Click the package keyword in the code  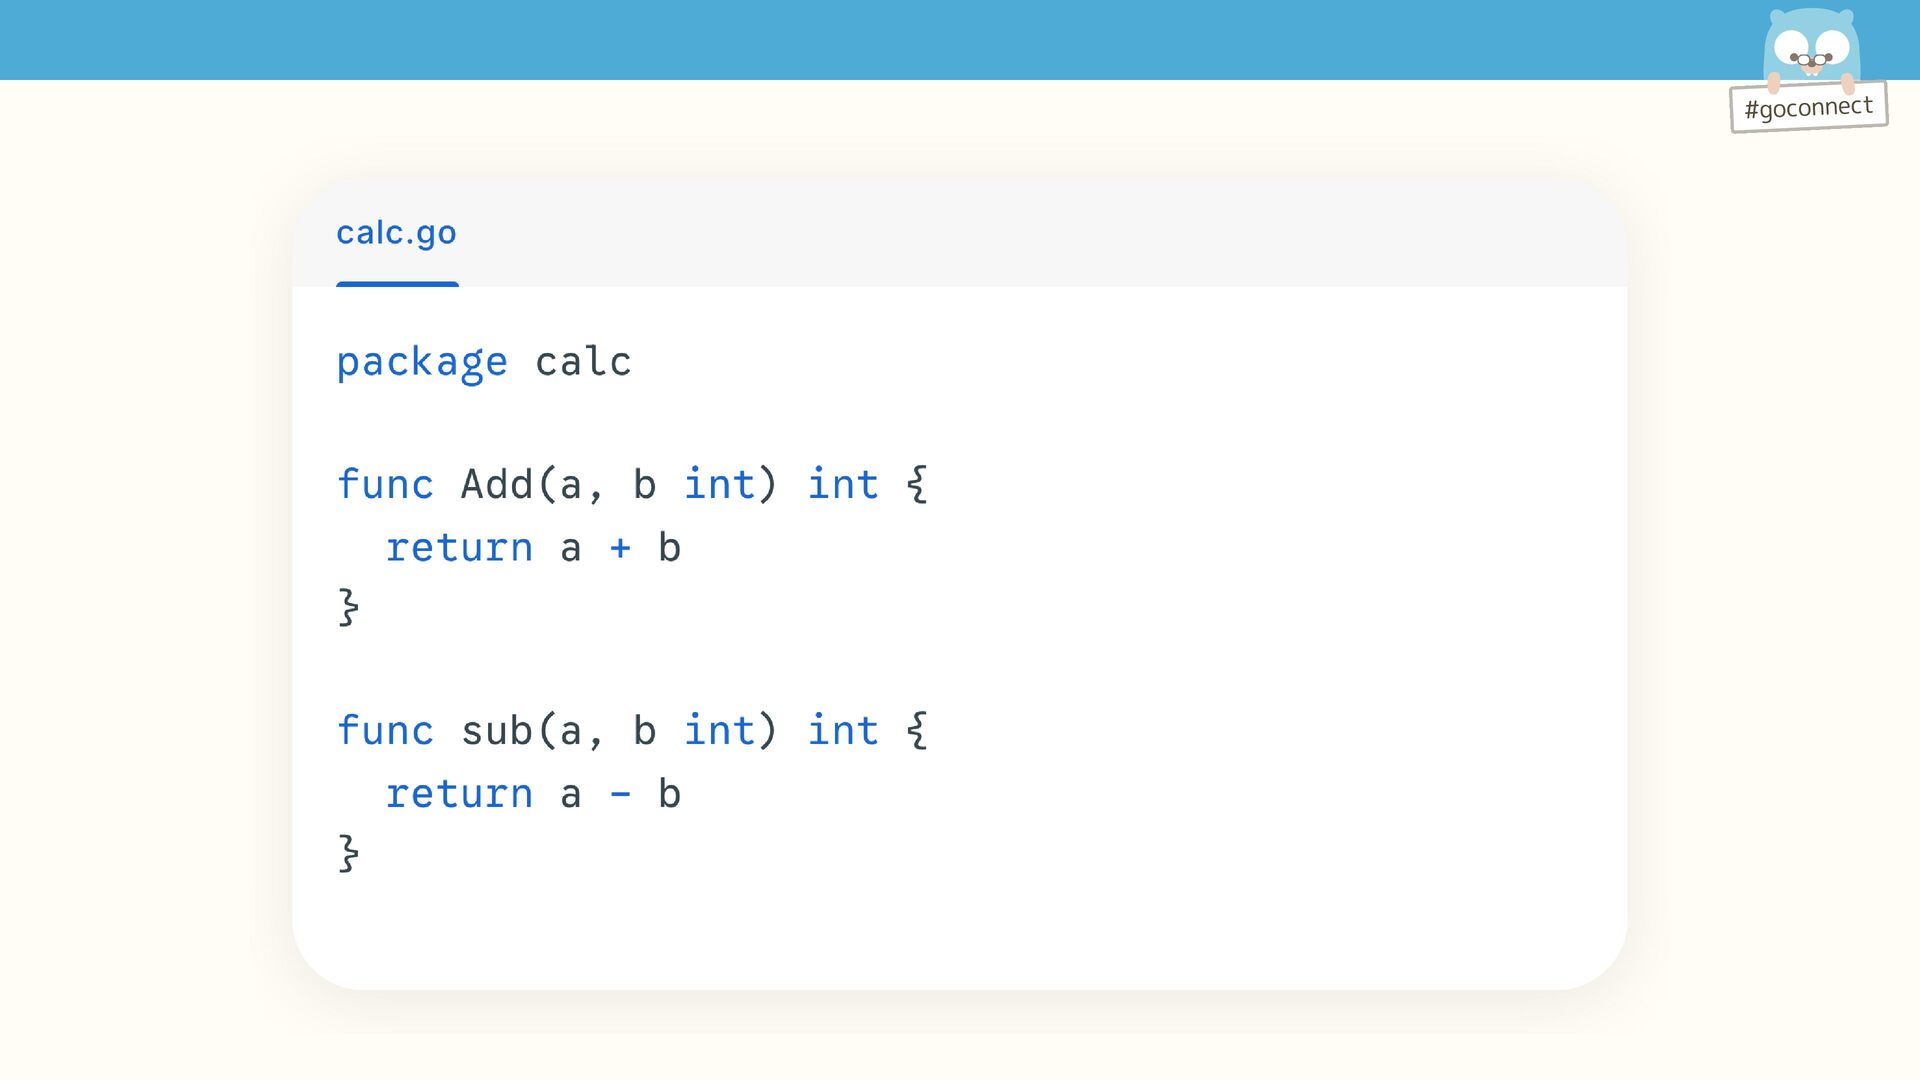(421, 362)
